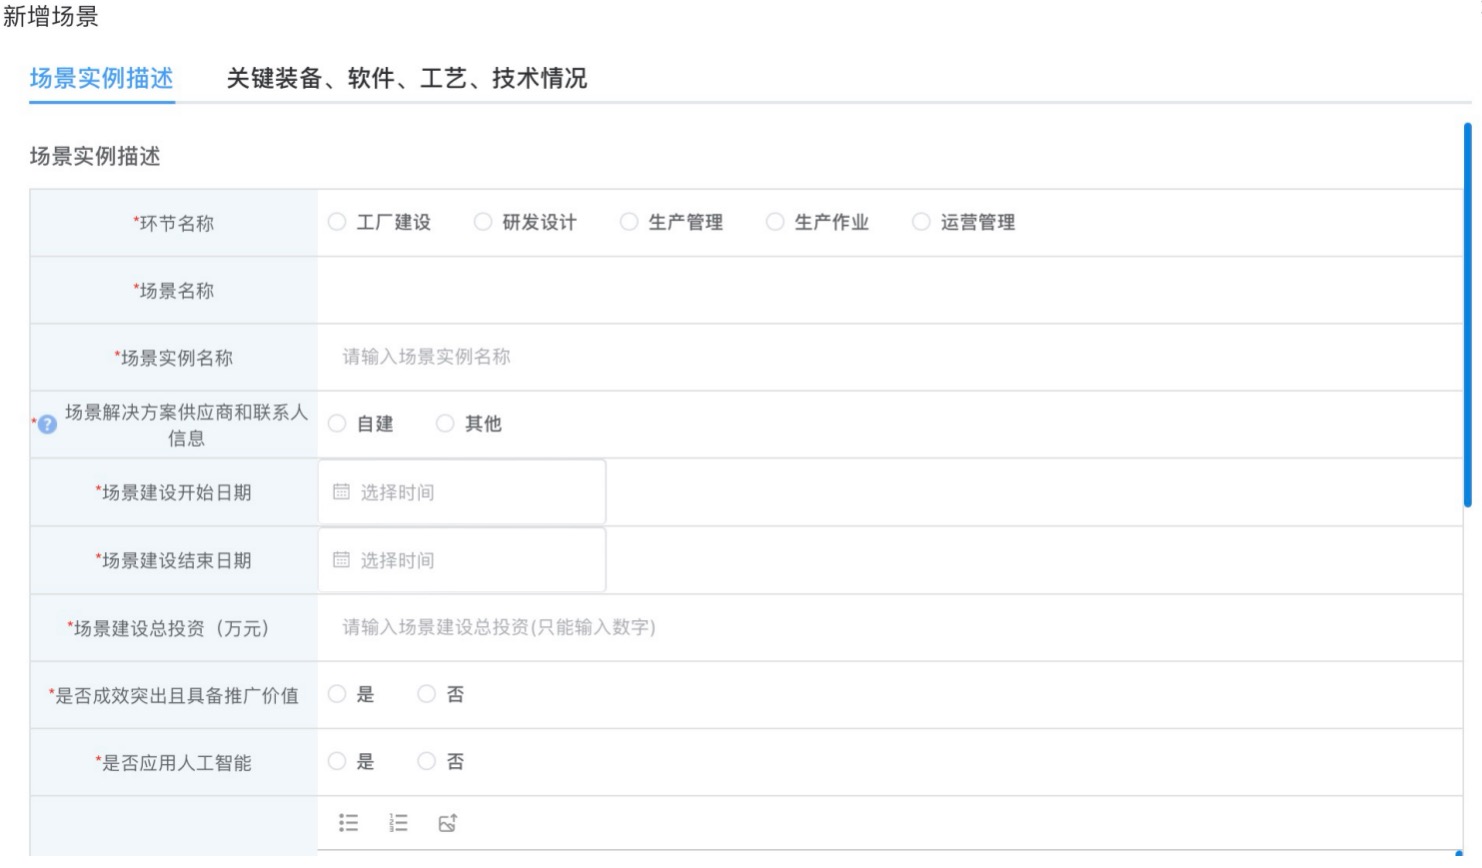Viewport: 1482px width, 868px height.
Task: Click the blue question mark help icon
Action: coord(47,424)
